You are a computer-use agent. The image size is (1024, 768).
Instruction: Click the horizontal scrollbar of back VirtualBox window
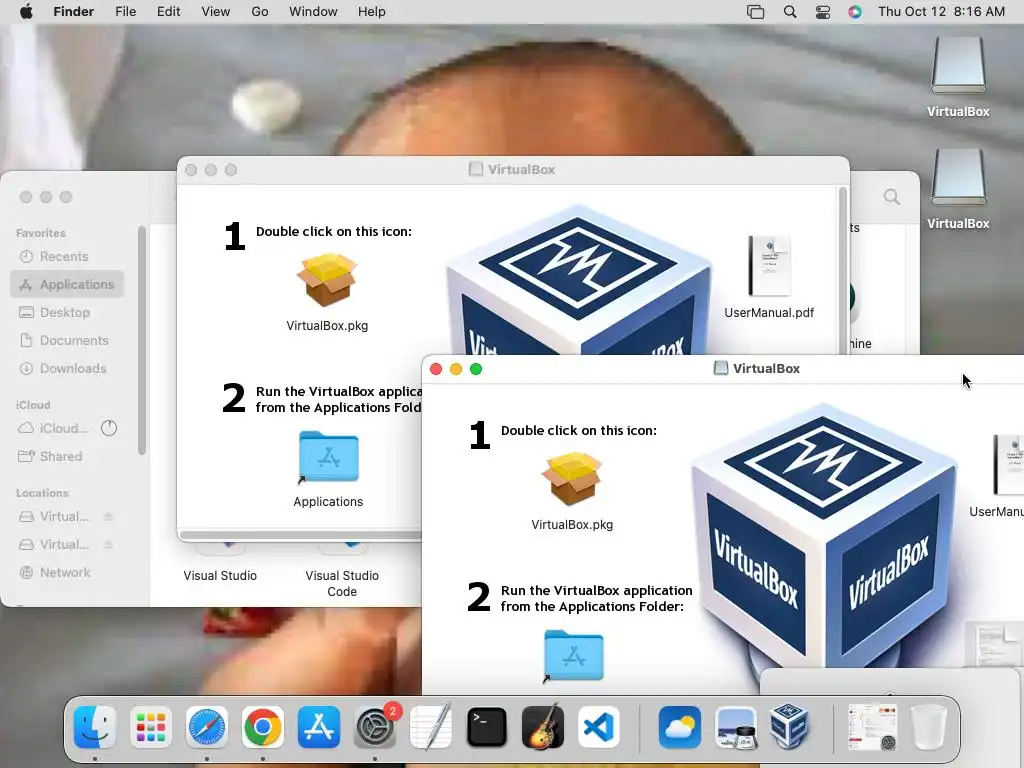coord(300,535)
